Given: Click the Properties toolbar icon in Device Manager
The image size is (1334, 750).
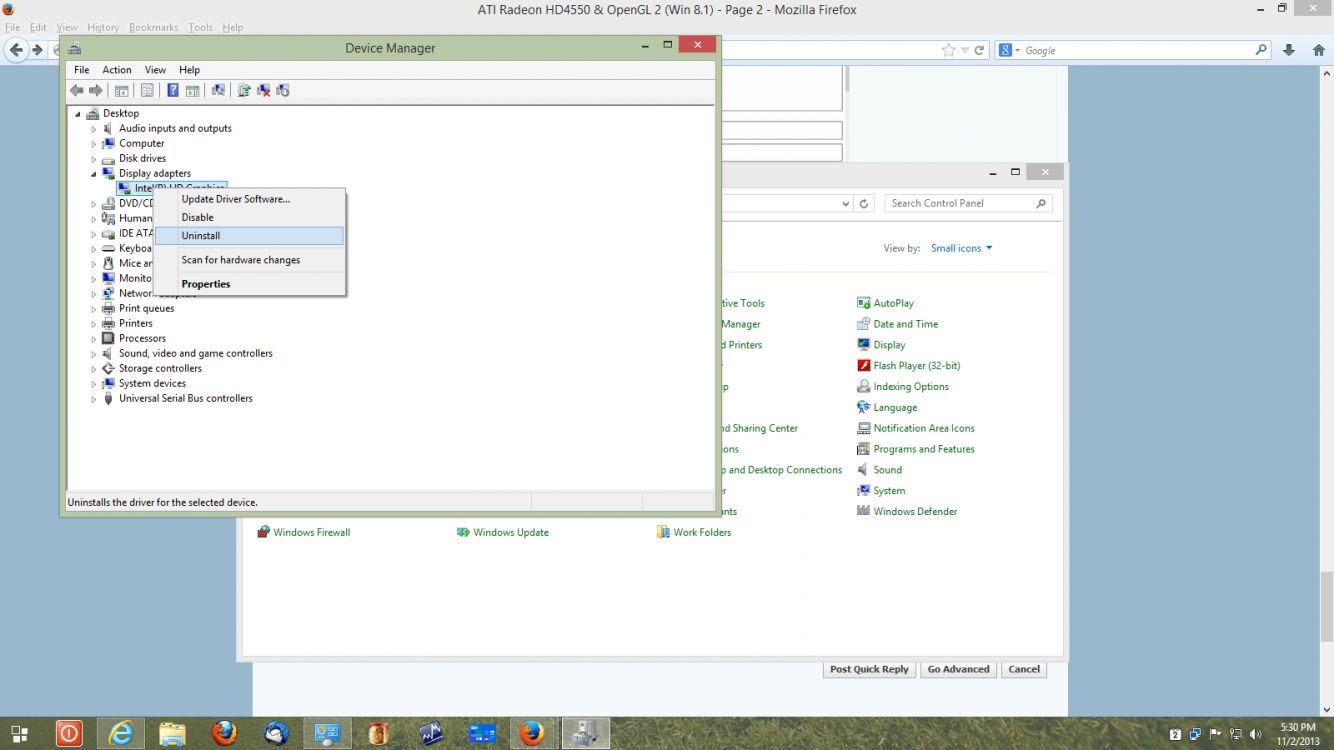Looking at the screenshot, I should [147, 91].
